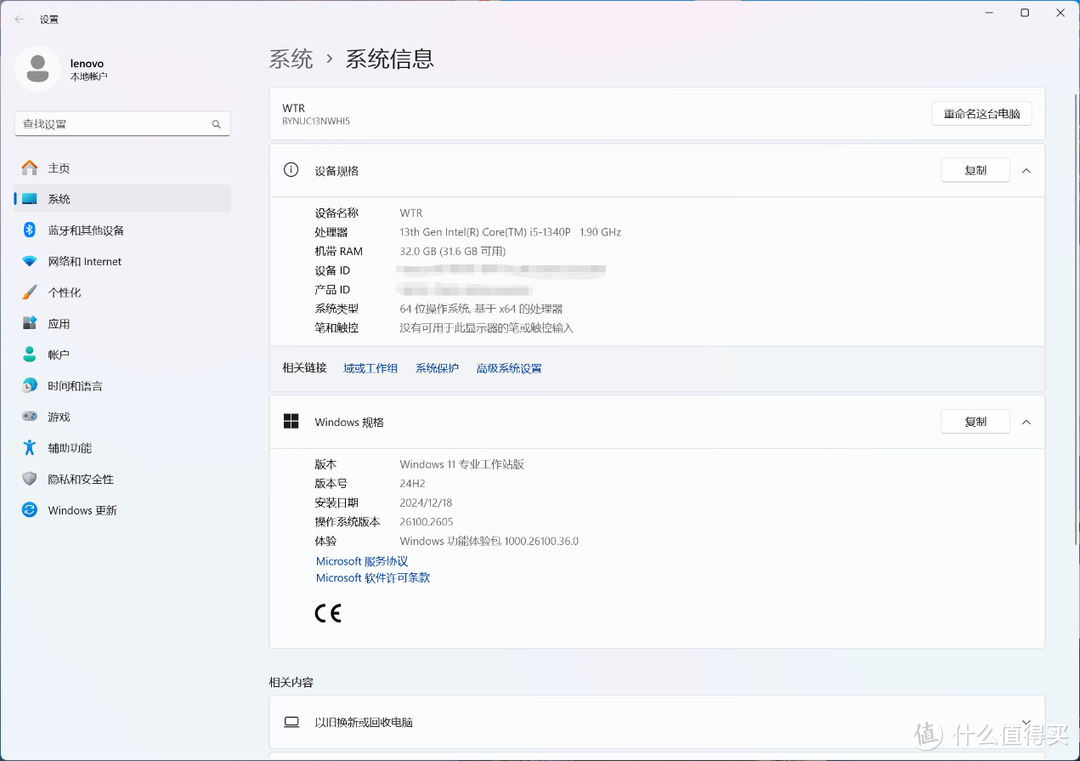Open 网络和 Internet settings
Viewport: 1080px width, 761px height.
[x=123, y=261]
